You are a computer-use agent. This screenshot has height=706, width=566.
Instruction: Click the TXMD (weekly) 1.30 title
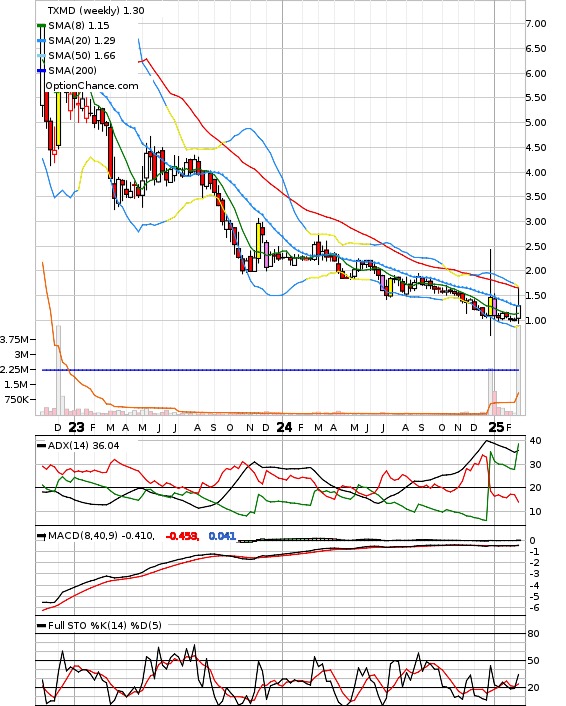(x=96, y=10)
